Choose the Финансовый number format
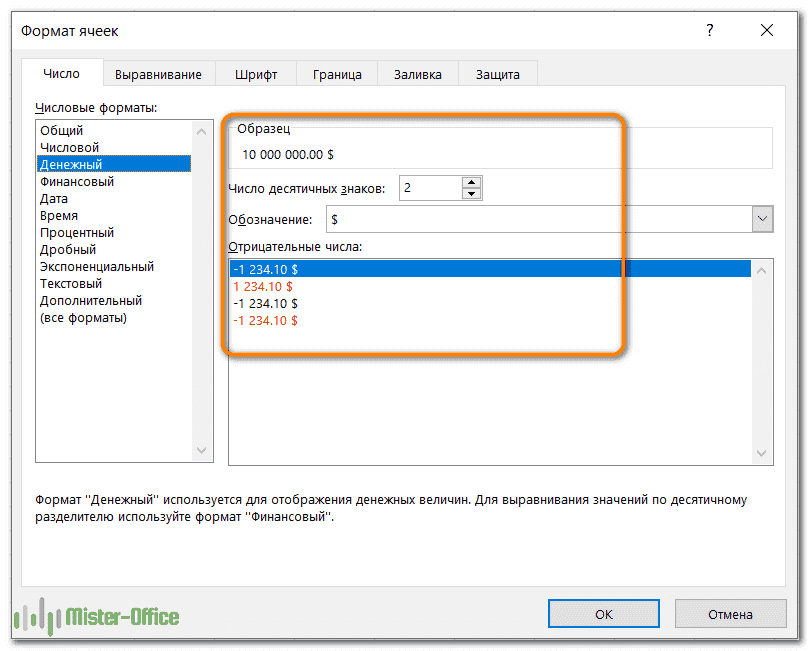Viewport: 810px width, 651px height. [x=77, y=182]
